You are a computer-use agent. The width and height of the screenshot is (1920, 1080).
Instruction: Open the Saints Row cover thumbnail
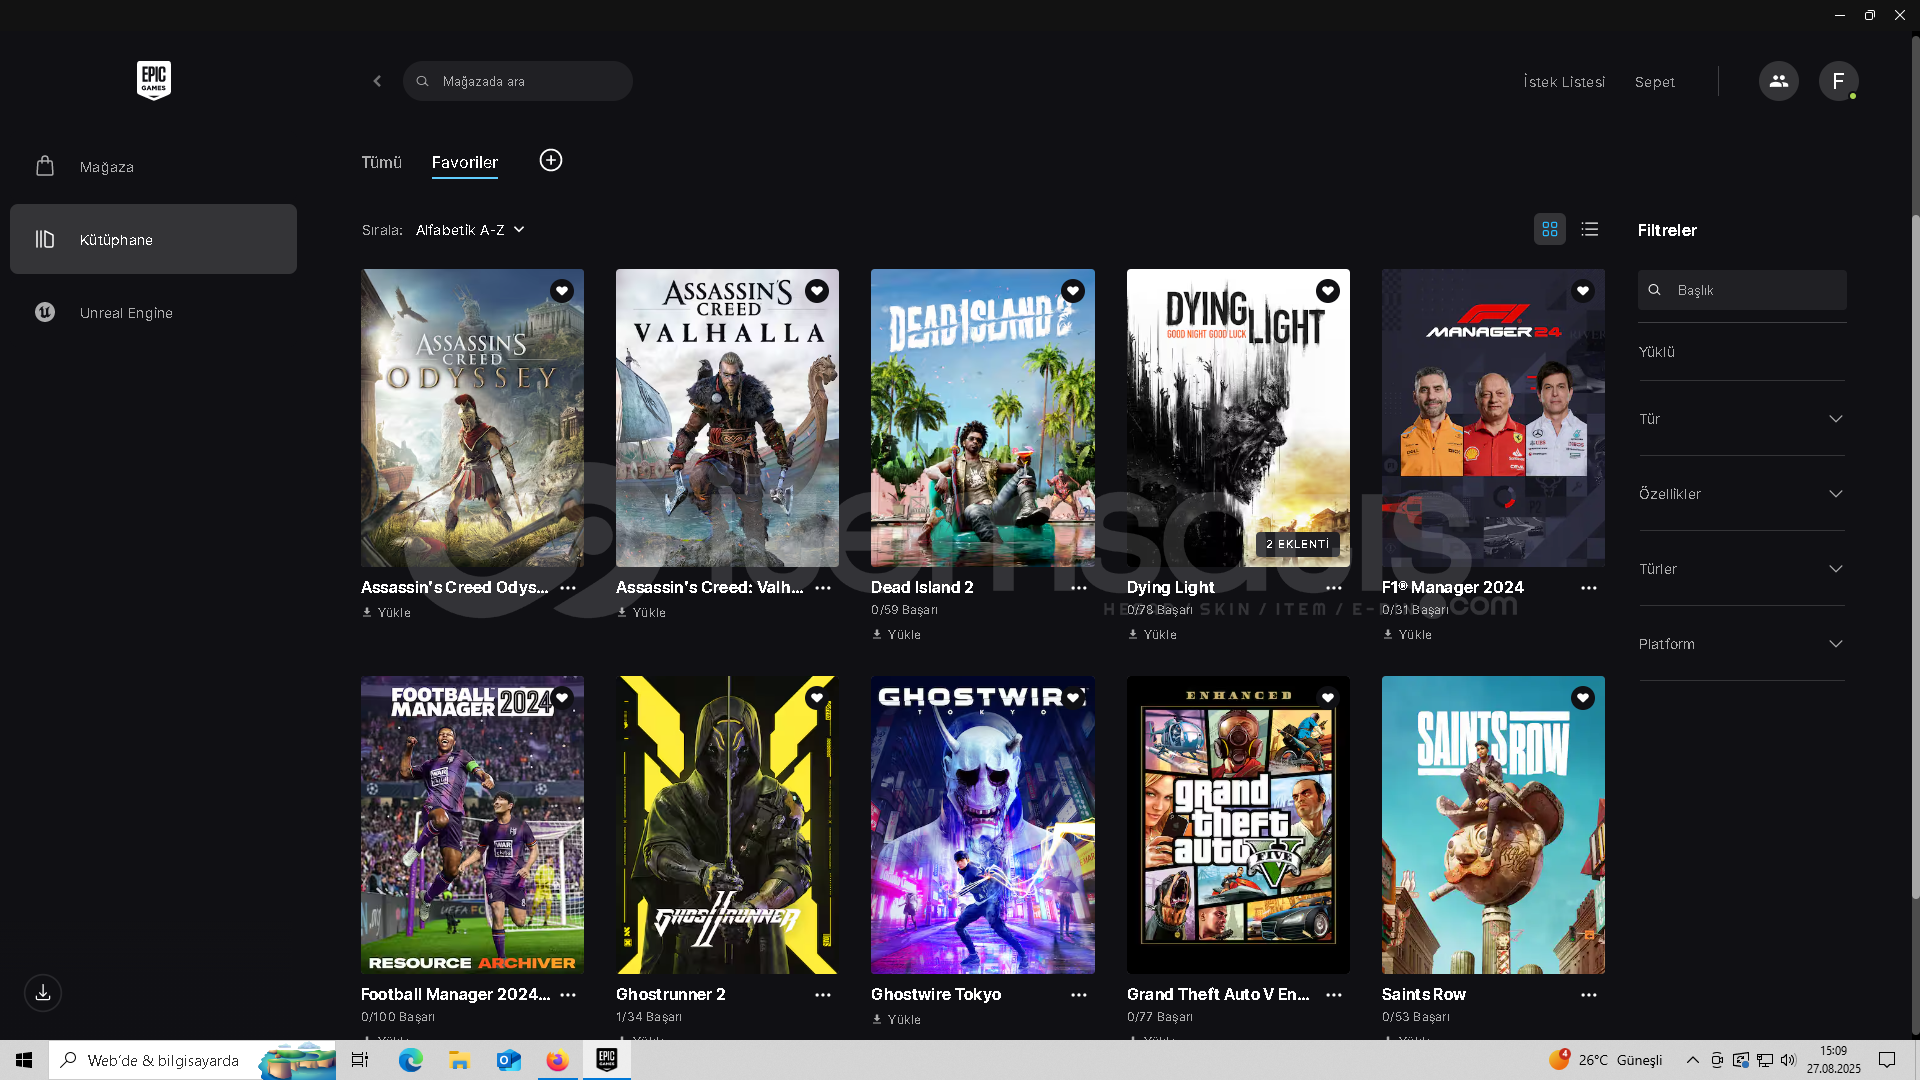click(1493, 825)
